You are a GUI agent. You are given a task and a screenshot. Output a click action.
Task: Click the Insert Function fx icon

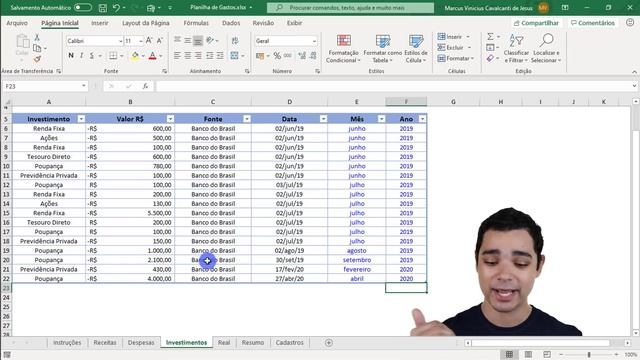click(x=145, y=86)
